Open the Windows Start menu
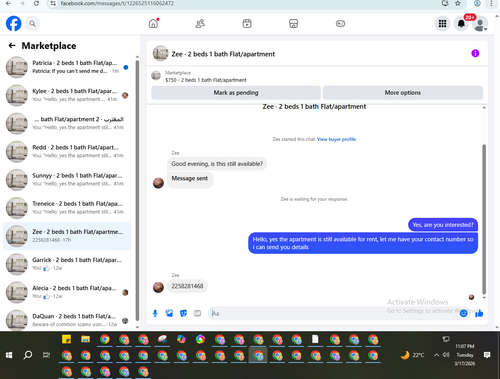This screenshot has height=379, width=500. click(9, 355)
